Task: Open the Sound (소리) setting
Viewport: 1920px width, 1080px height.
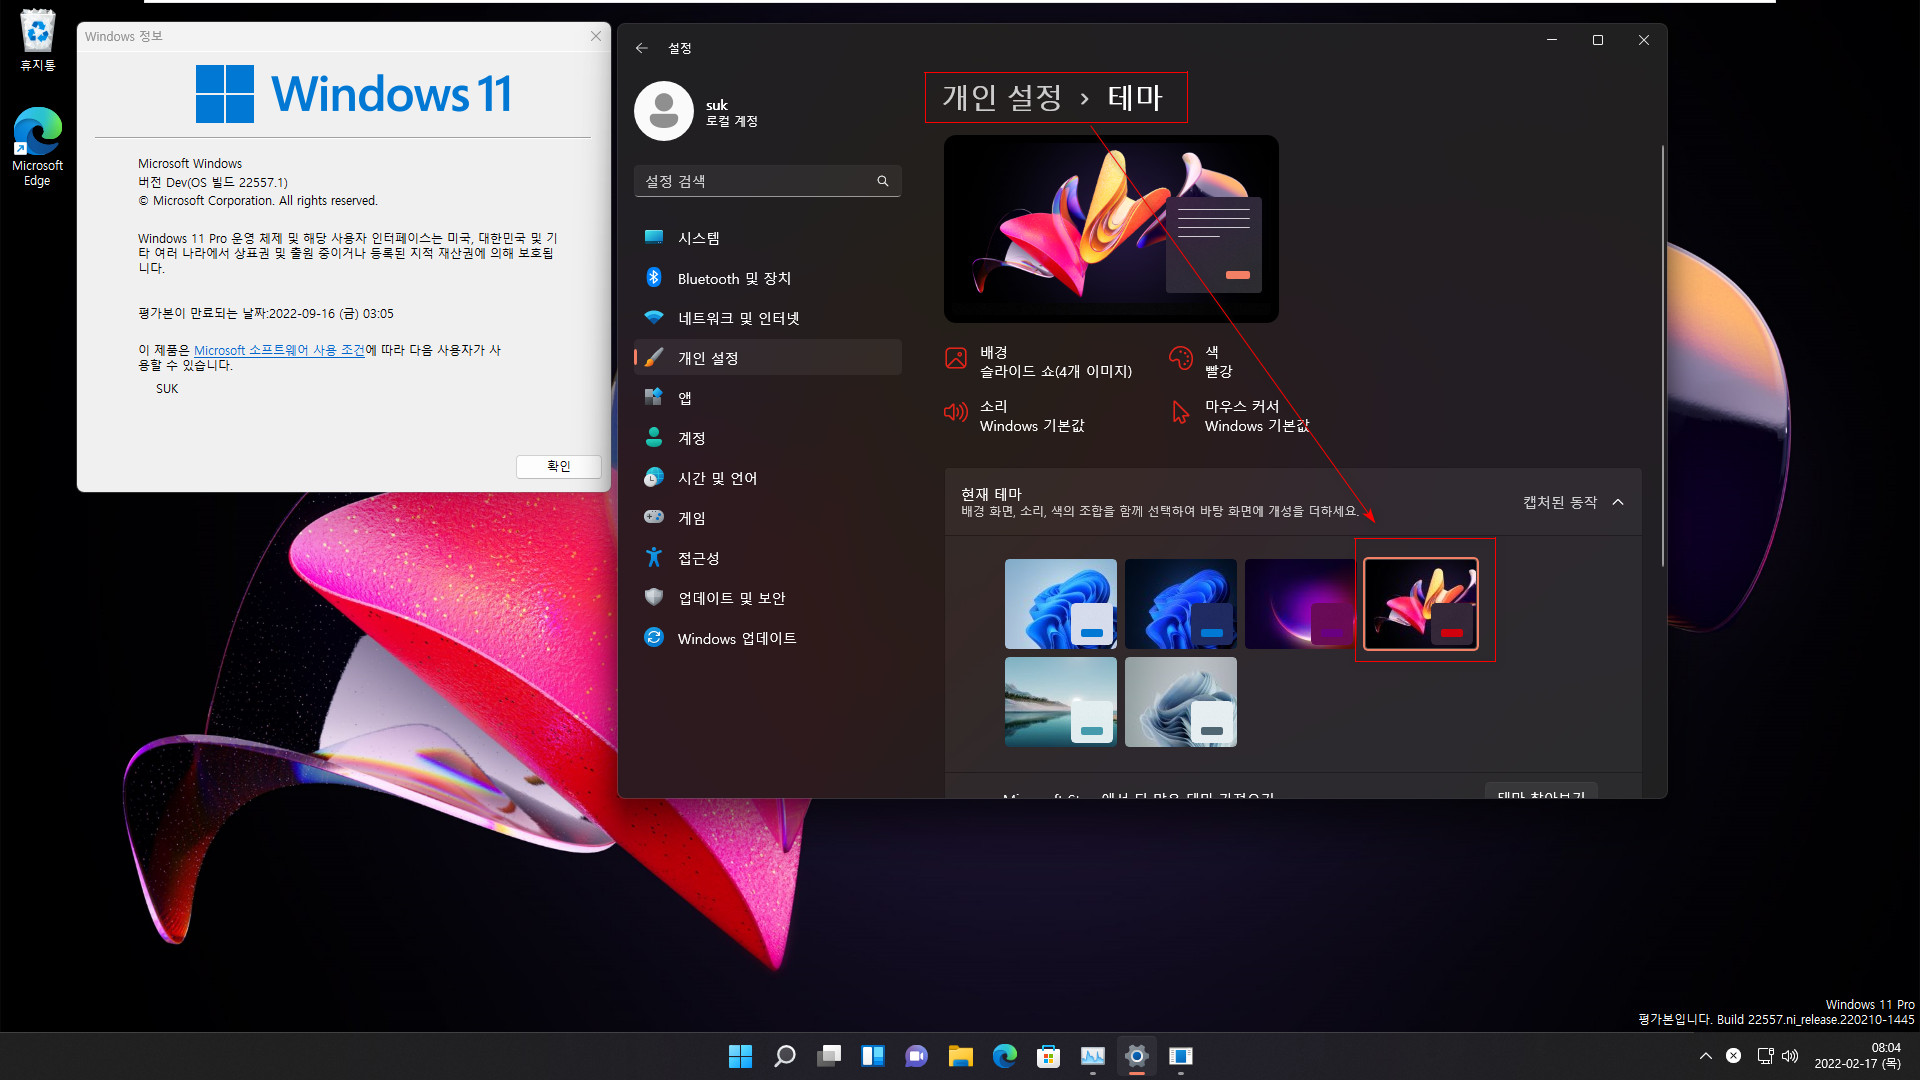Action: 1015,416
